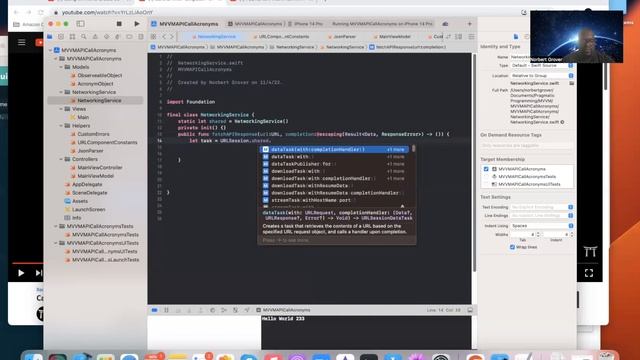The height and width of the screenshot is (360, 640).
Task: Open the Text Encoding dropdown
Action: (542, 207)
